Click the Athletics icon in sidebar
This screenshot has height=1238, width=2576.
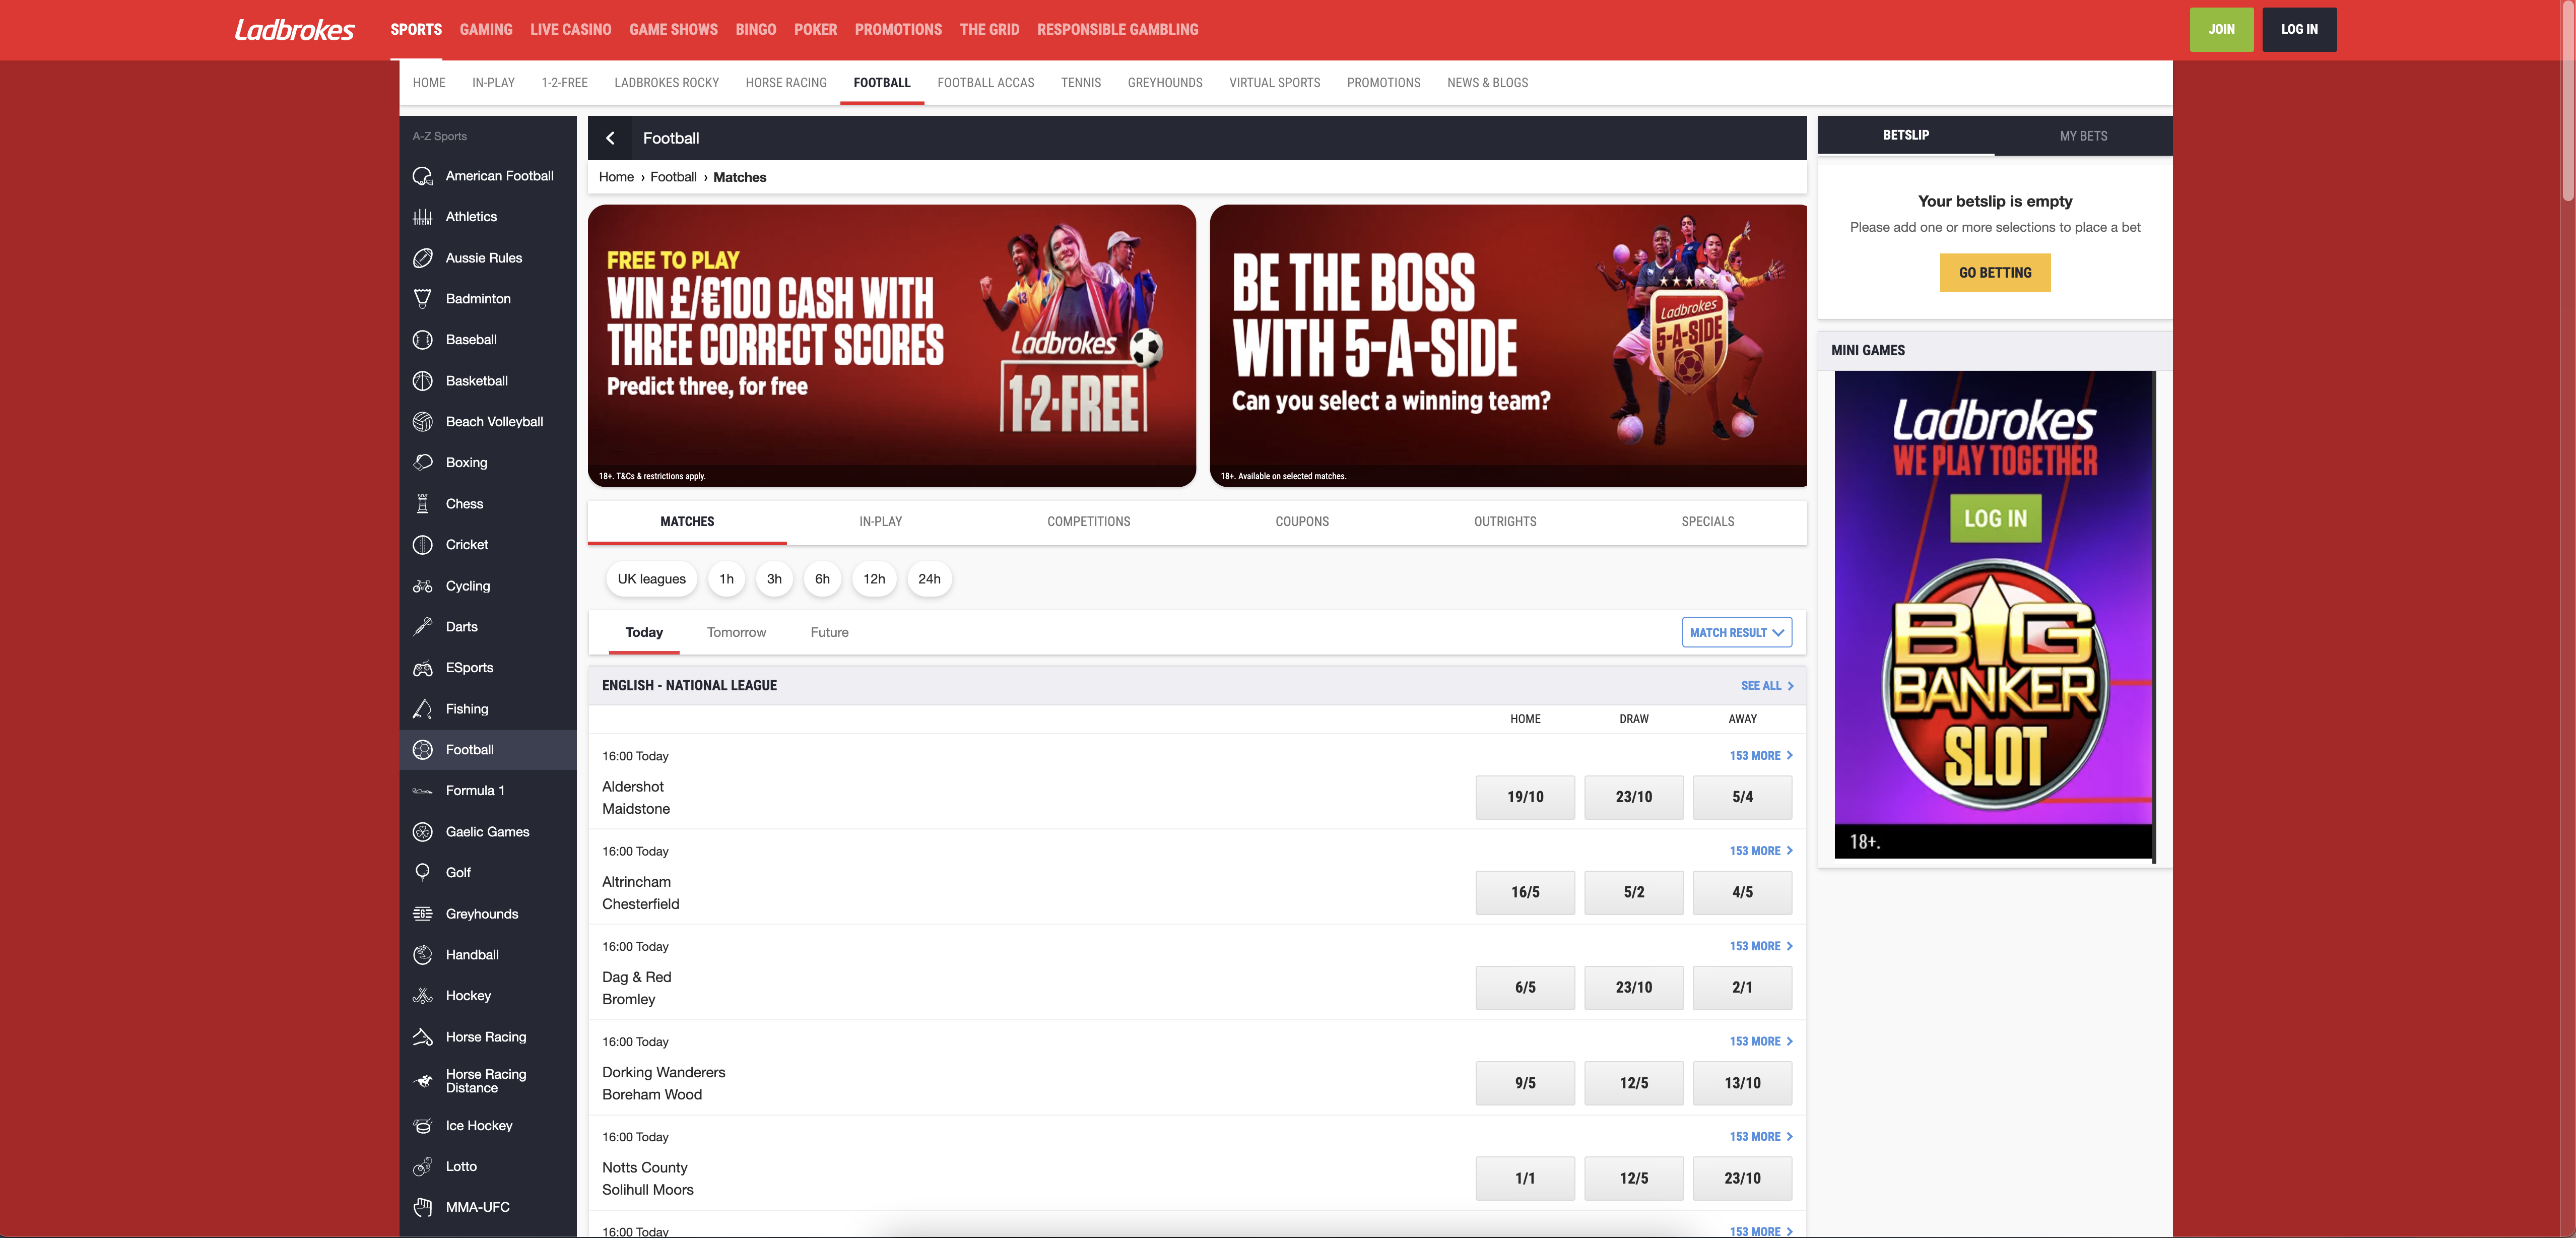pos(423,217)
